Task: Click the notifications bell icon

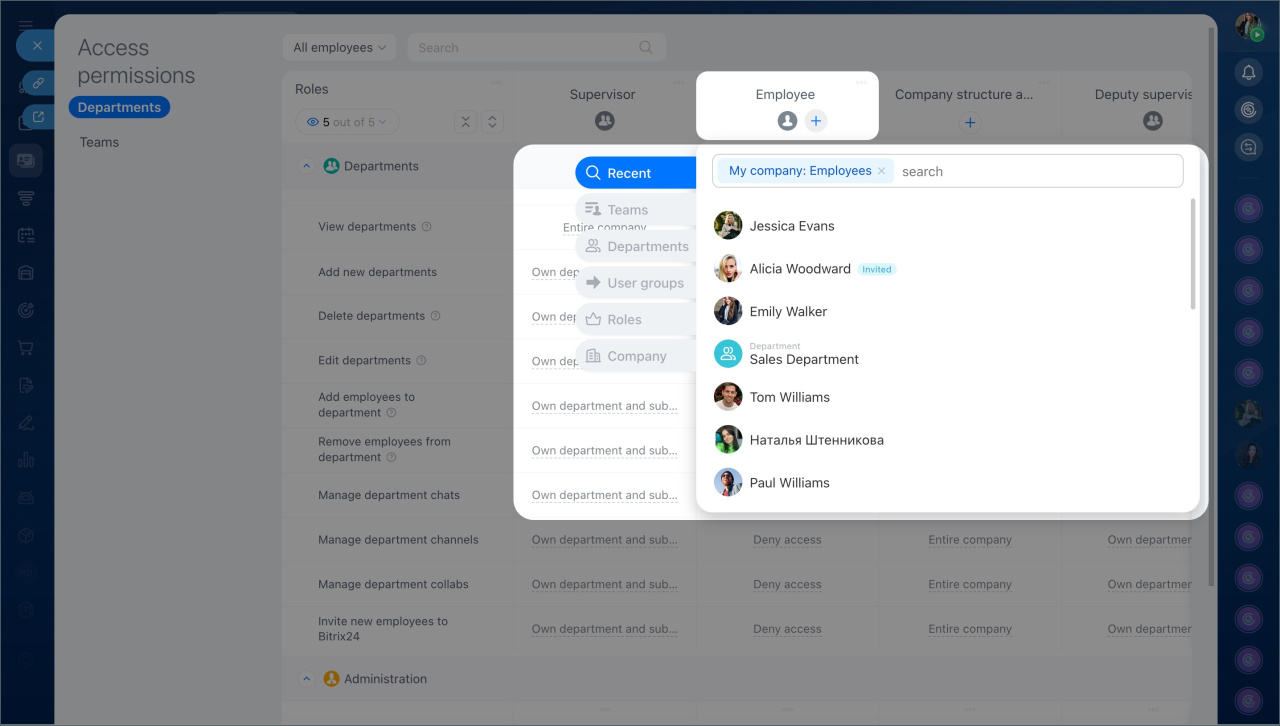Action: click(x=1248, y=72)
